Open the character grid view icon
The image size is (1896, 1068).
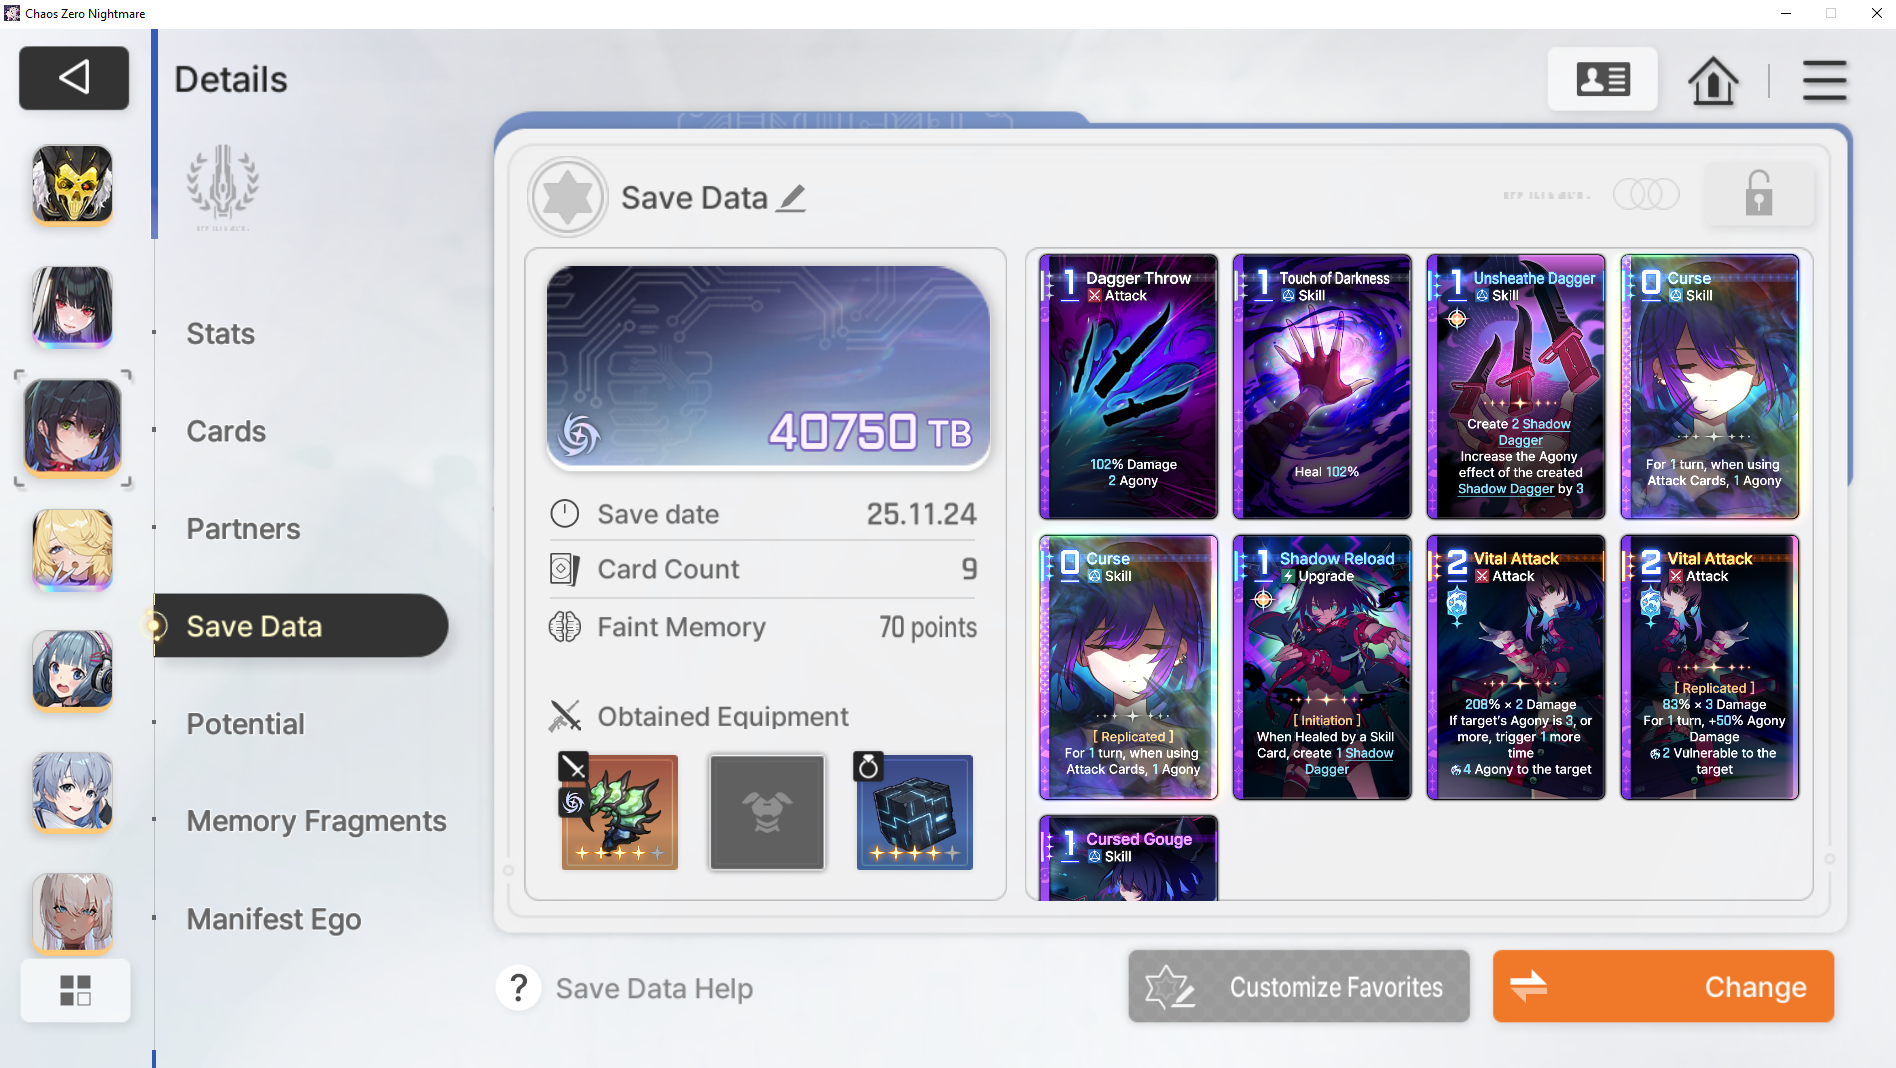point(75,990)
